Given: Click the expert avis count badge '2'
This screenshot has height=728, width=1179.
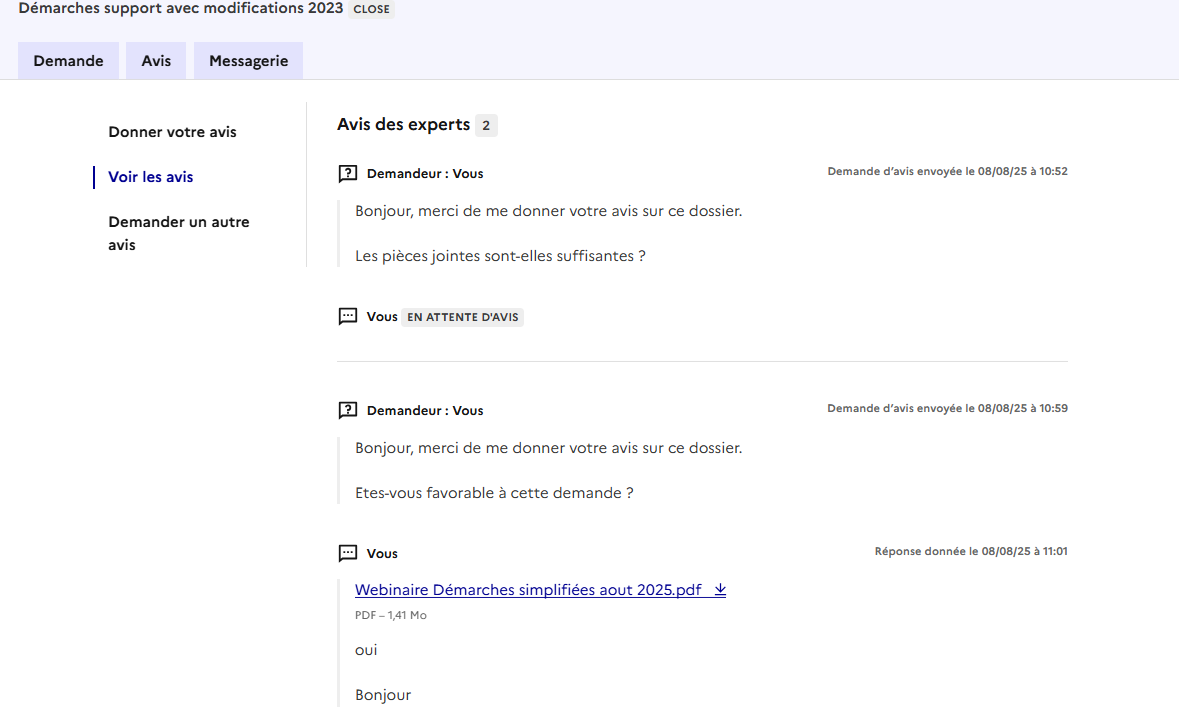Looking at the screenshot, I should click(x=486, y=125).
